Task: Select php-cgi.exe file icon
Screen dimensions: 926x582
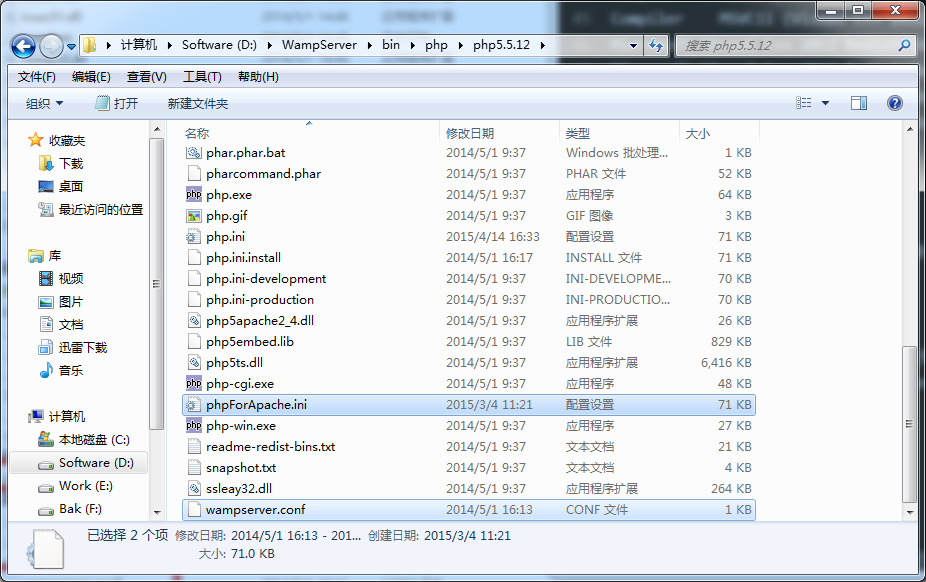Action: click(194, 384)
